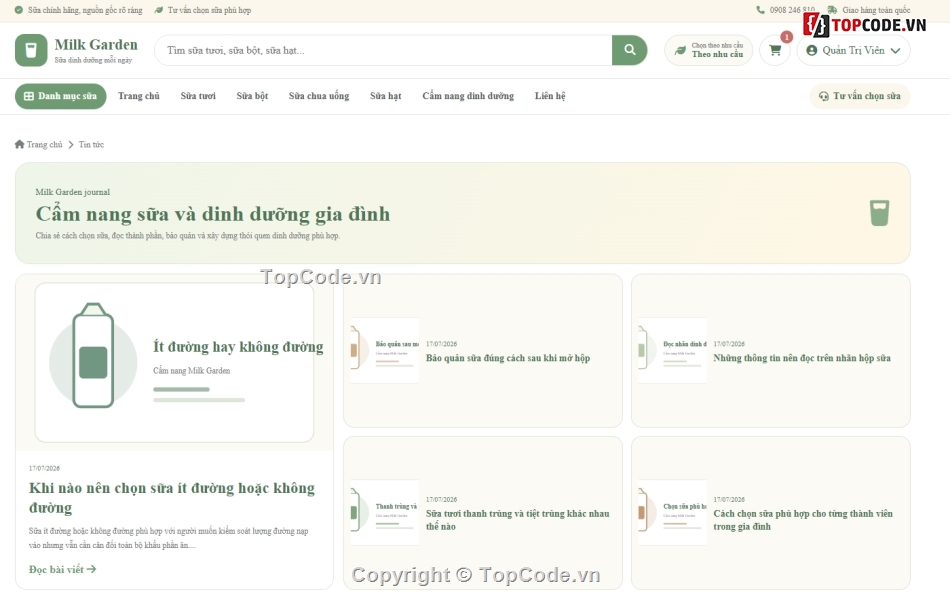Open Cẩm nang dinh dưỡng menu item
Viewport: 950px width, 605px height.
tap(468, 96)
